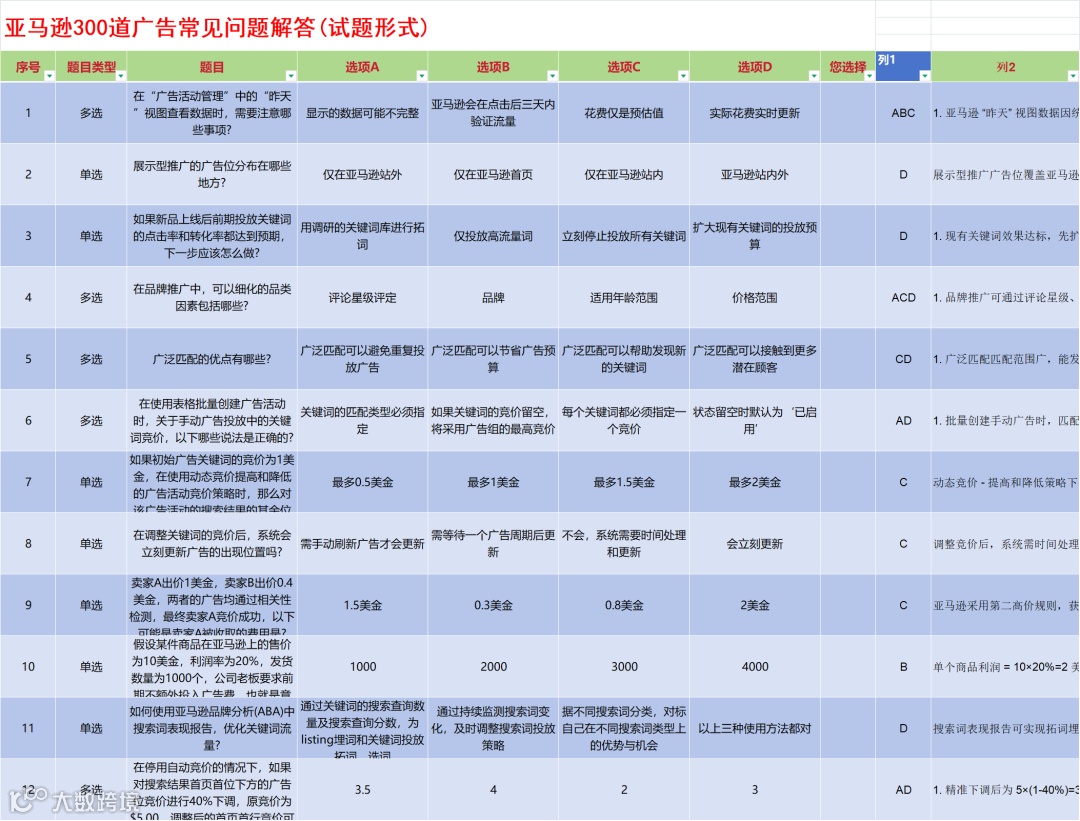The height and width of the screenshot is (821, 1080).
Task: Open the 选项D column filter dropdown
Action: click(x=813, y=76)
